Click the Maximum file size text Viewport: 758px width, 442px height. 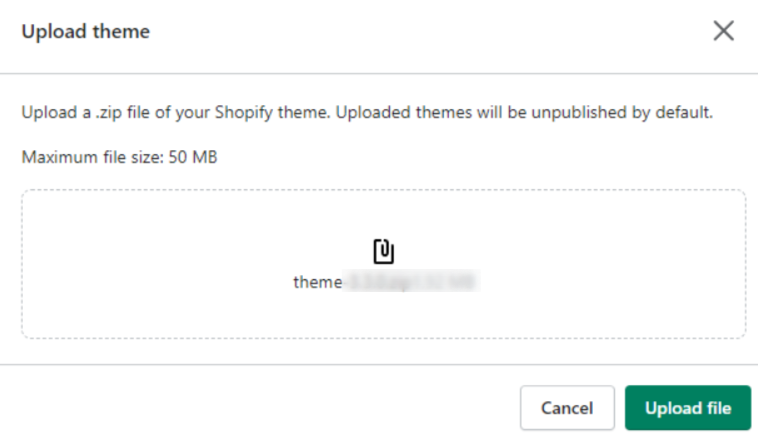(120, 157)
